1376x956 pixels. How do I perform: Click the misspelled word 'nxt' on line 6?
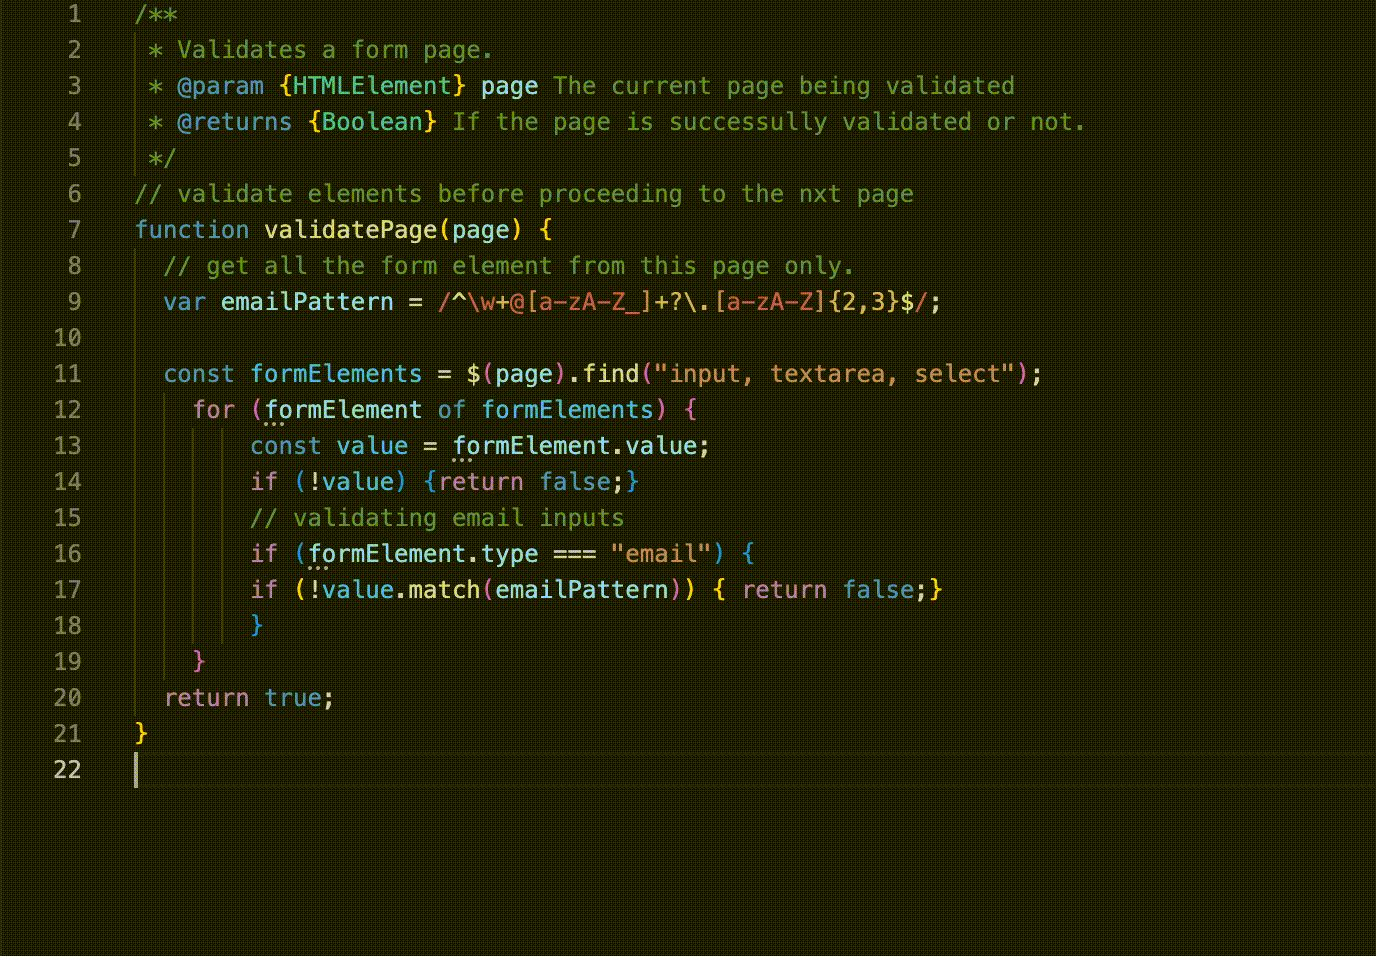[x=820, y=194]
